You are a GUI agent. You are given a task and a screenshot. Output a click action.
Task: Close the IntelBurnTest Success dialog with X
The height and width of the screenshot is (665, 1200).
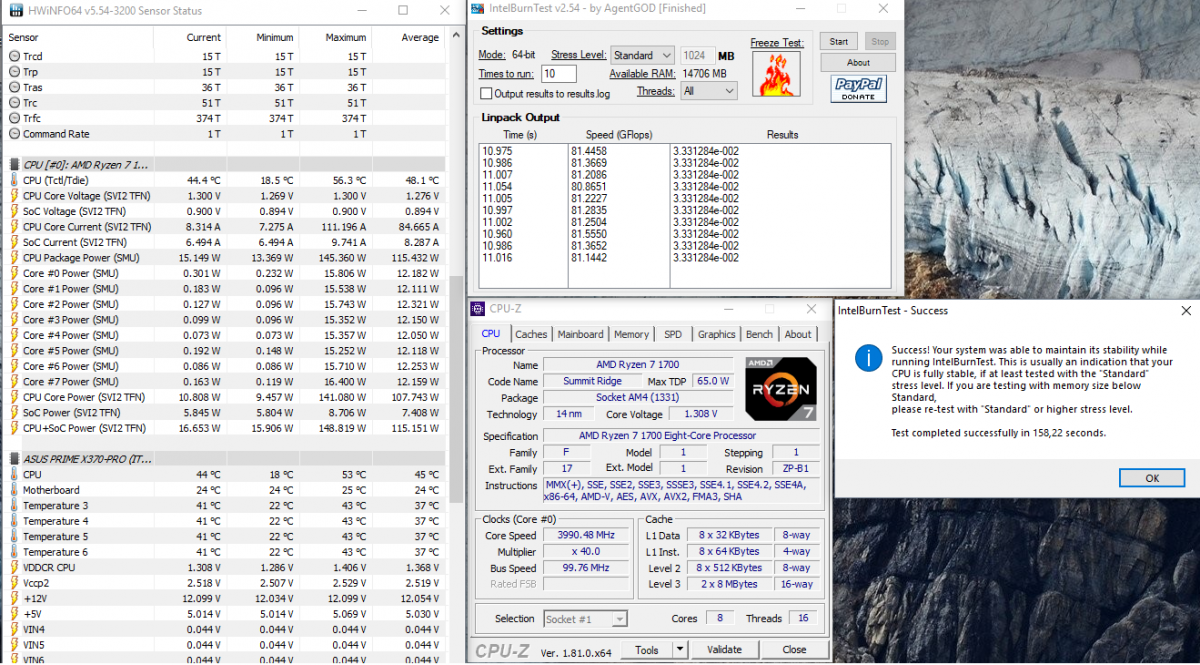[1186, 311]
